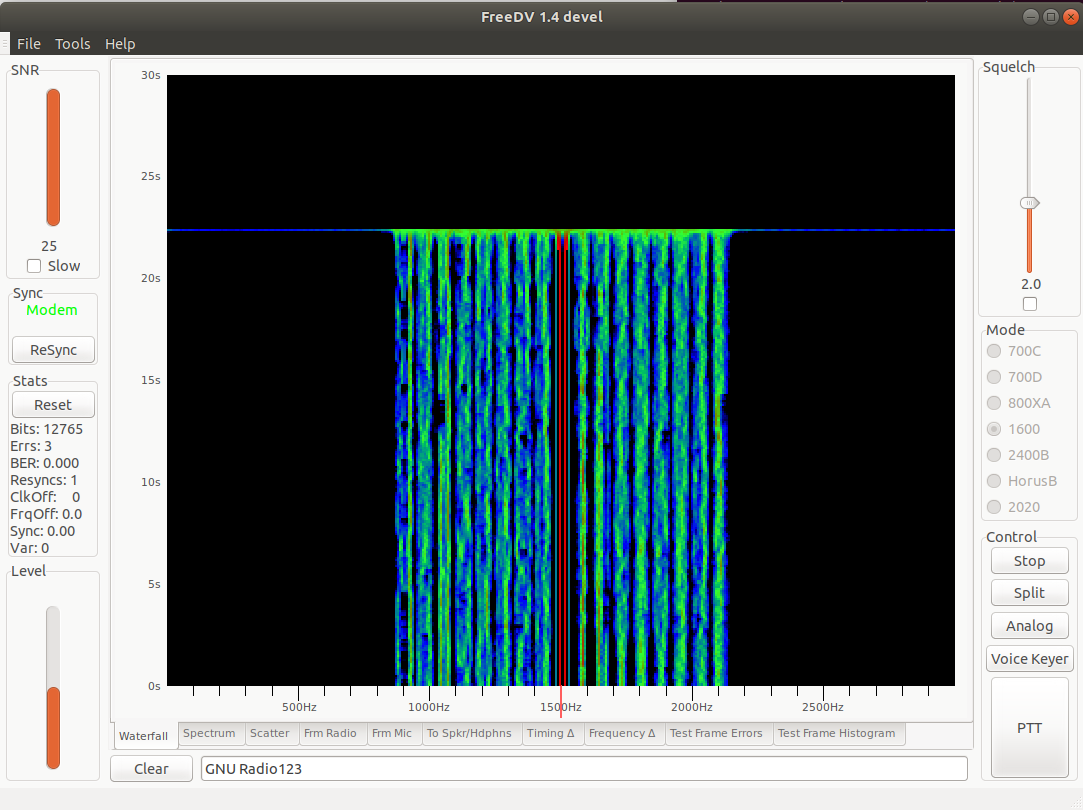Image resolution: width=1083 pixels, height=810 pixels.
Task: Click the Stop control button
Action: (x=1029, y=561)
